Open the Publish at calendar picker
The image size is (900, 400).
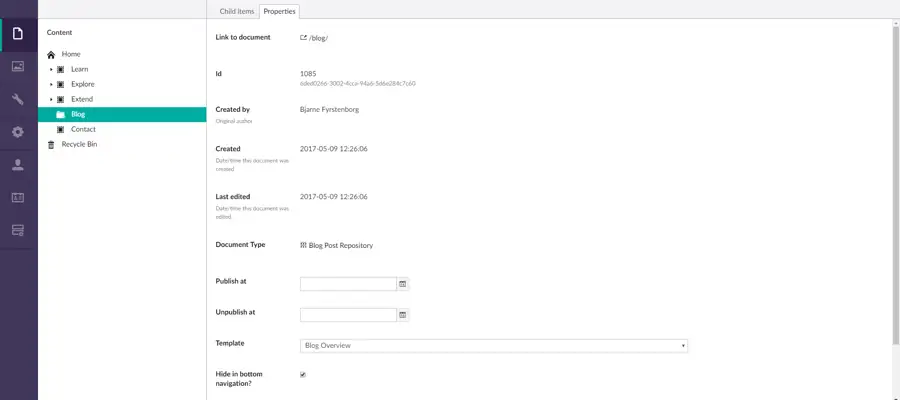(403, 284)
